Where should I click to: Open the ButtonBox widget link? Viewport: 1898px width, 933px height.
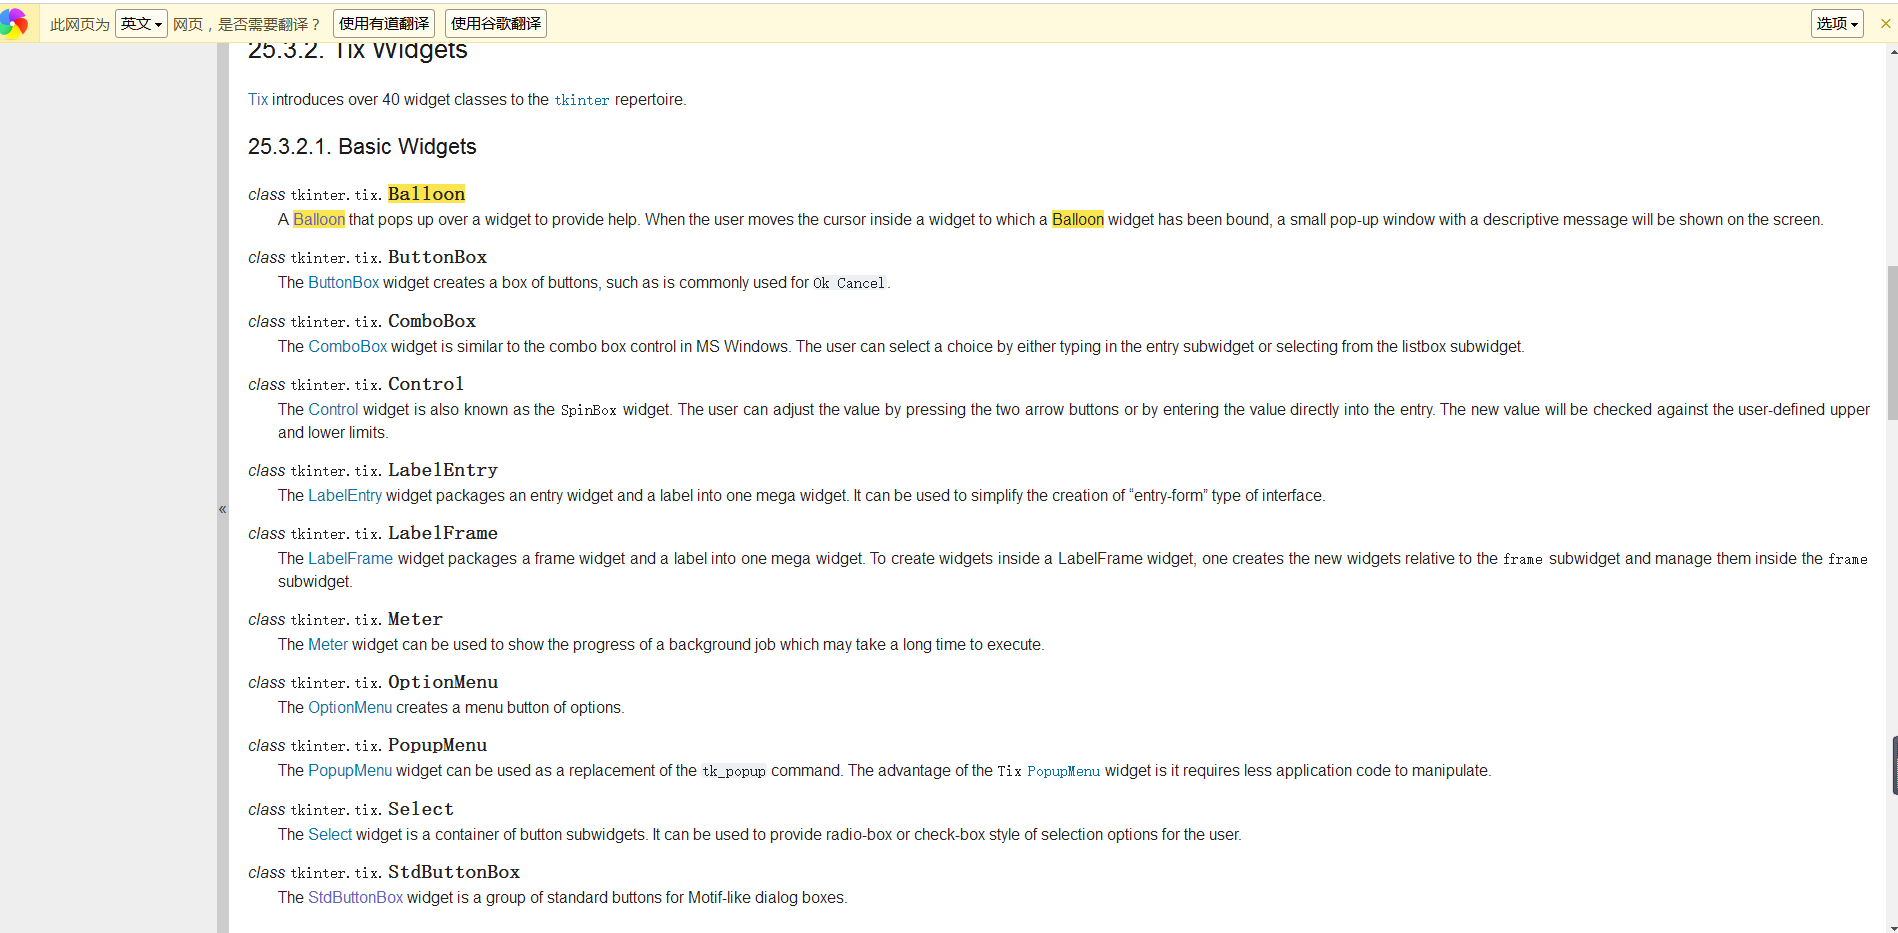(x=343, y=283)
